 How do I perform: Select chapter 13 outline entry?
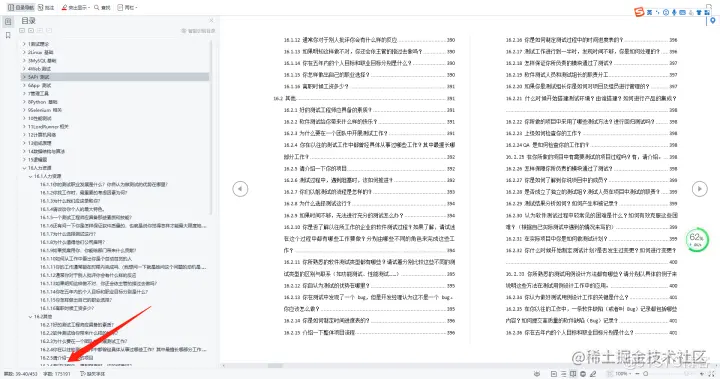coord(40,143)
